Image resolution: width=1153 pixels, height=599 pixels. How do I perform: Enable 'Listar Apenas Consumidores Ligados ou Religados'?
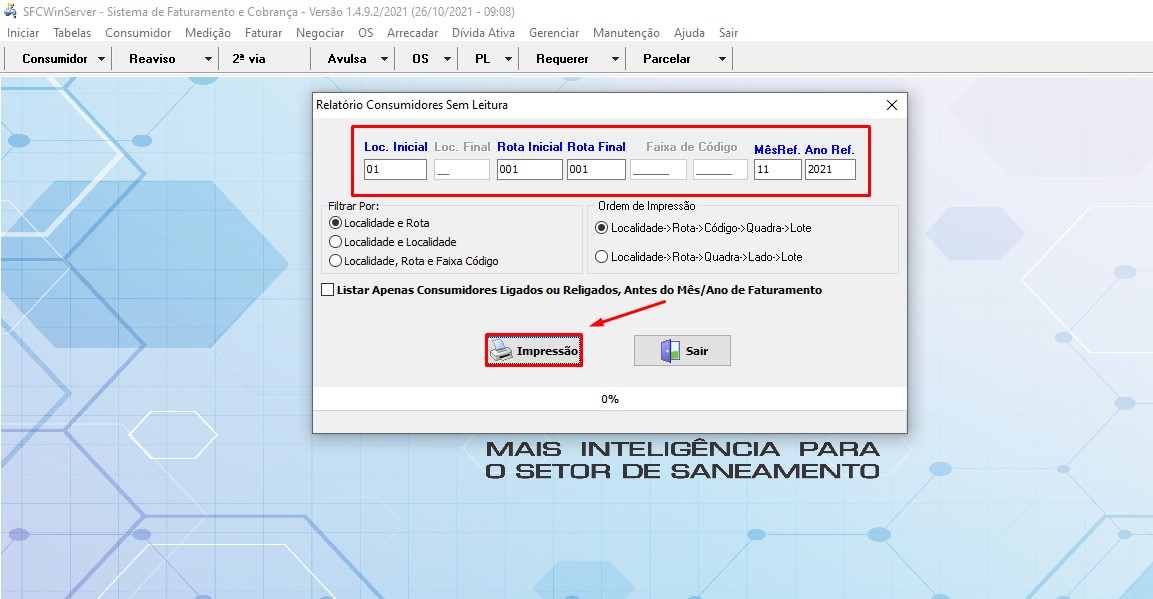pos(326,289)
